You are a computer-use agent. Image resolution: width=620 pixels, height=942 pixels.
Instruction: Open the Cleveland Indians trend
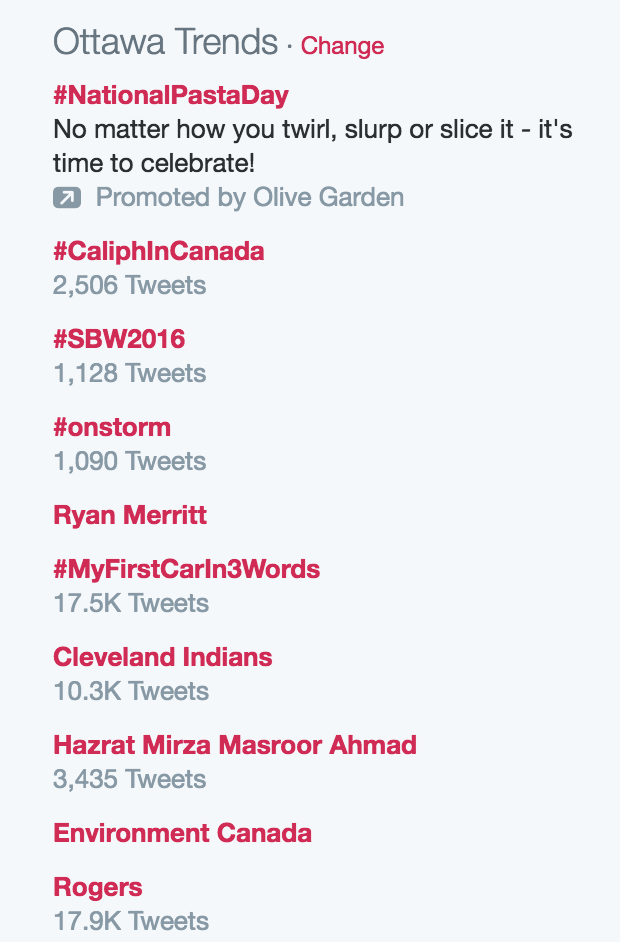(163, 657)
